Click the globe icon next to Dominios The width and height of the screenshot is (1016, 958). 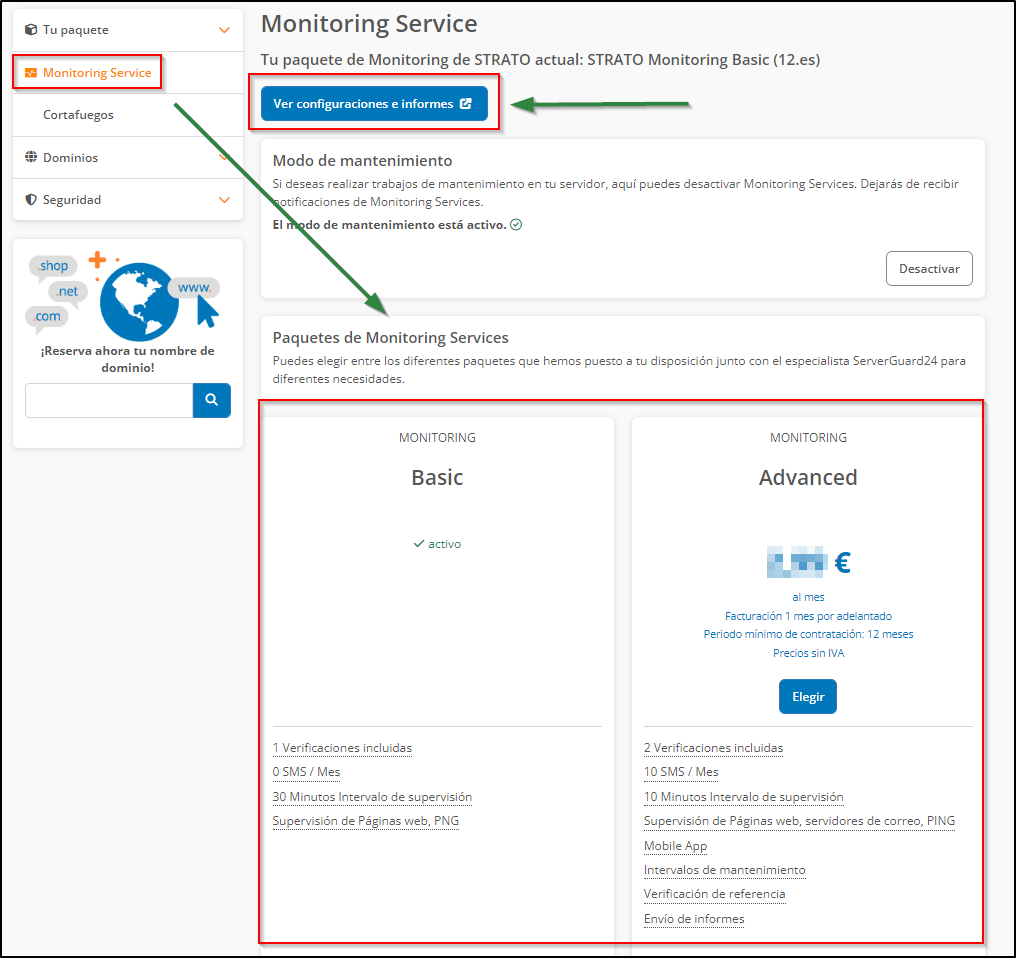pos(29,157)
